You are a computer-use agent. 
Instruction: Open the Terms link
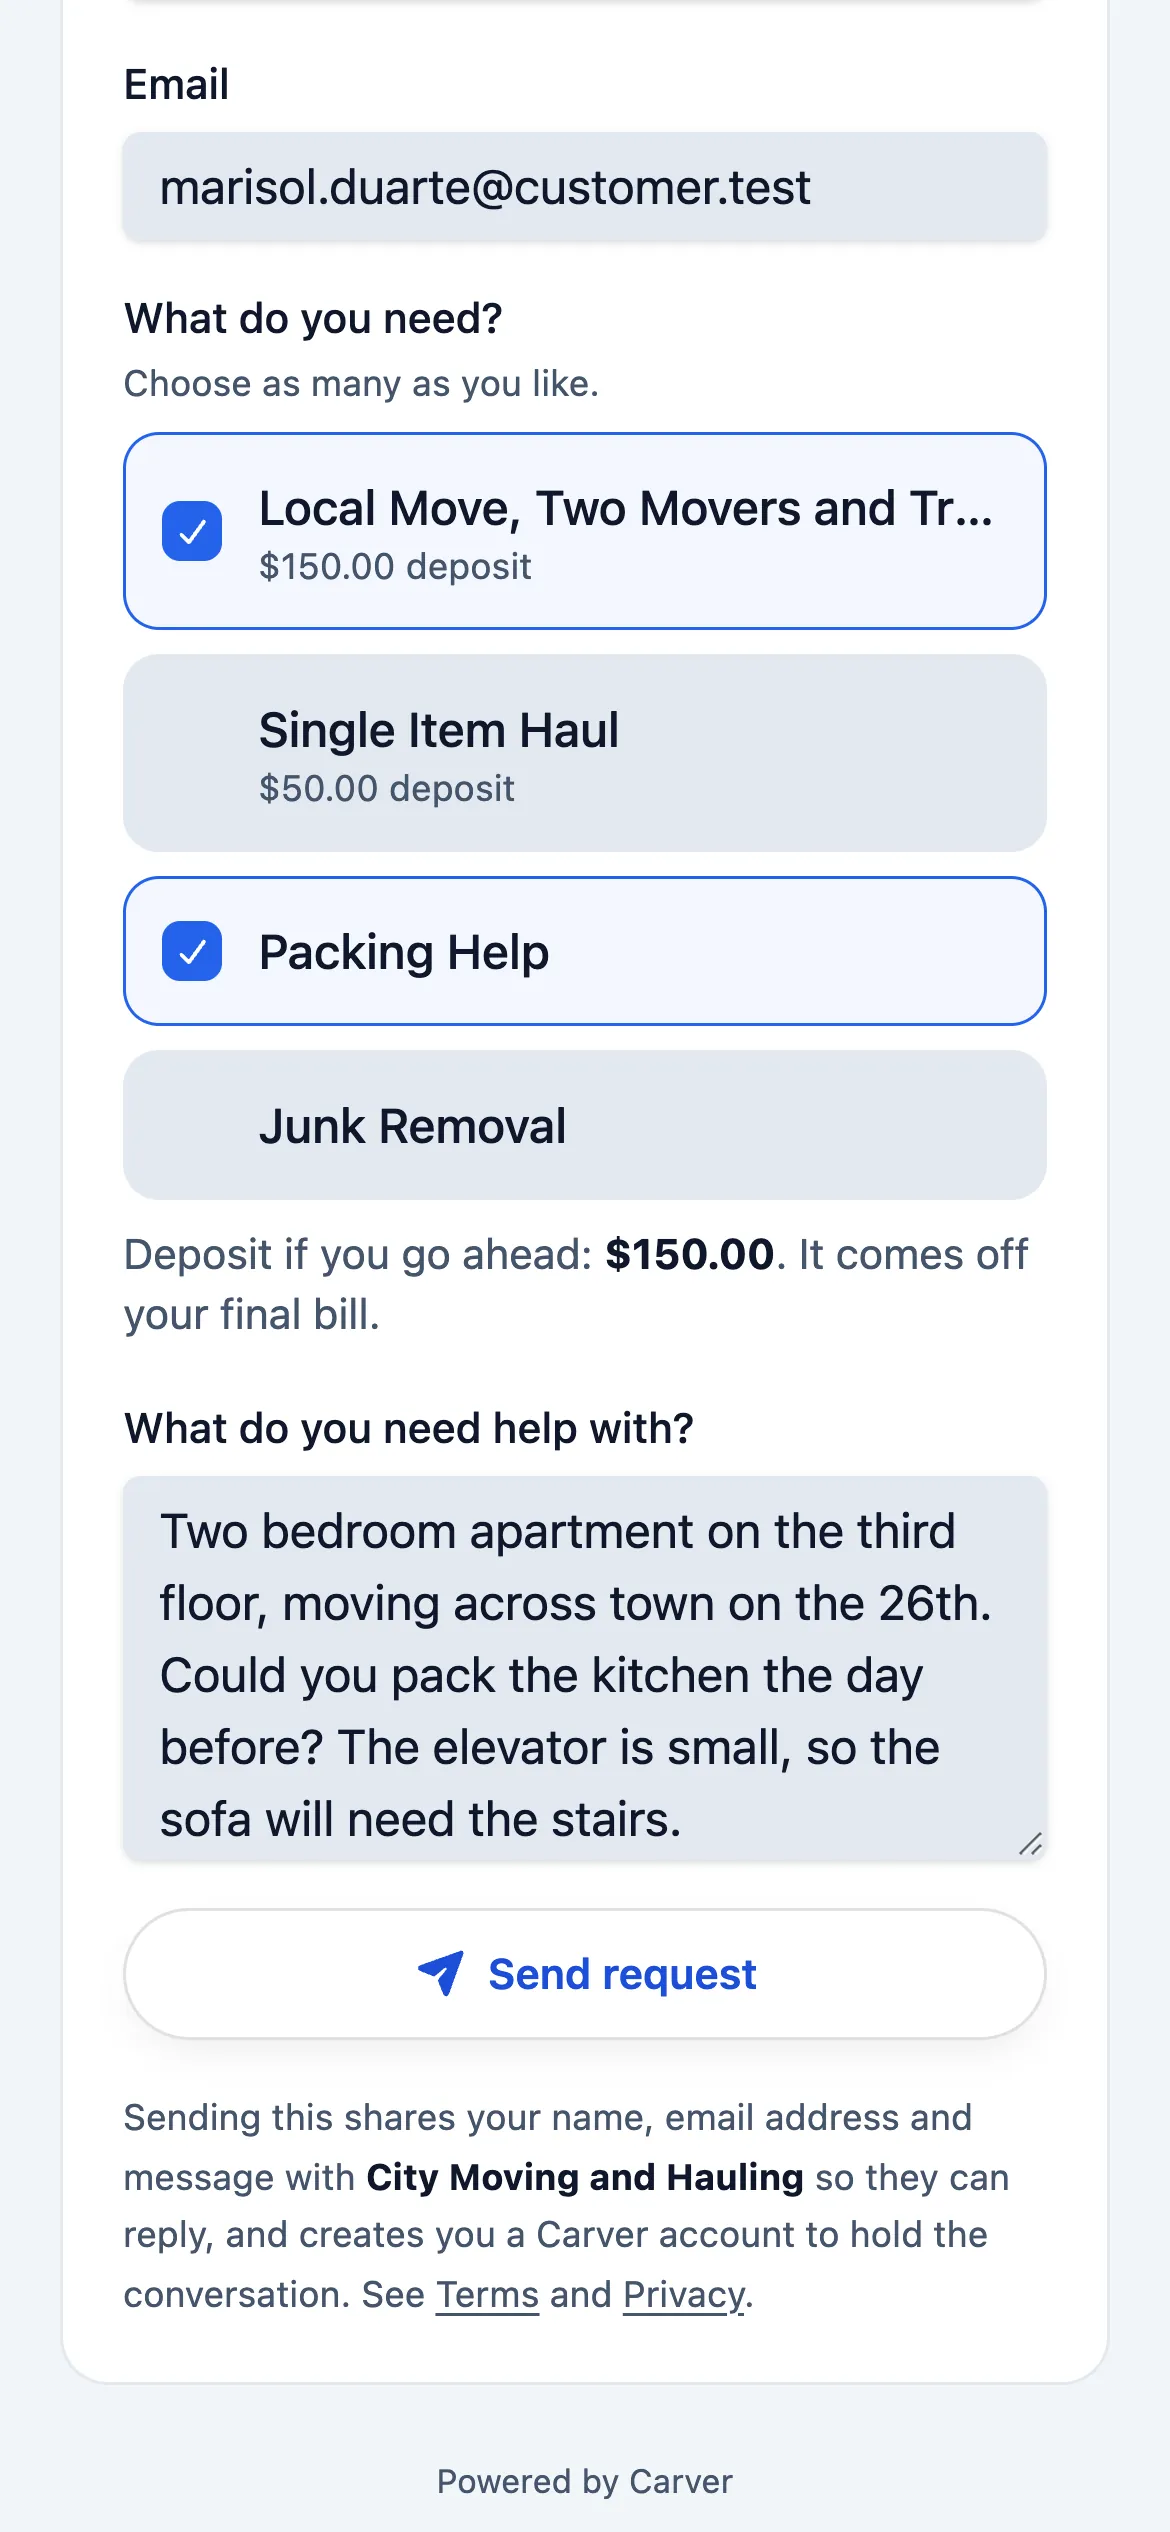pyautogui.click(x=488, y=2294)
